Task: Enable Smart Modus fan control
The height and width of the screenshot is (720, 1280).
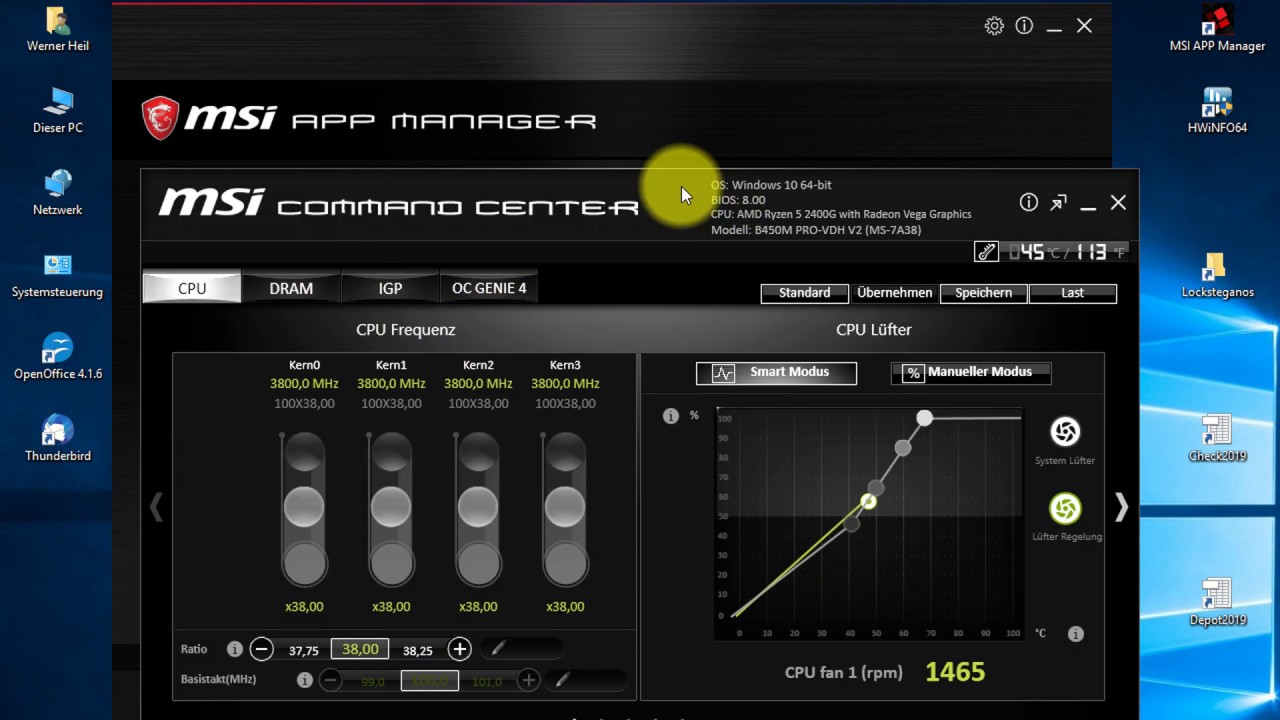Action: tap(776, 373)
